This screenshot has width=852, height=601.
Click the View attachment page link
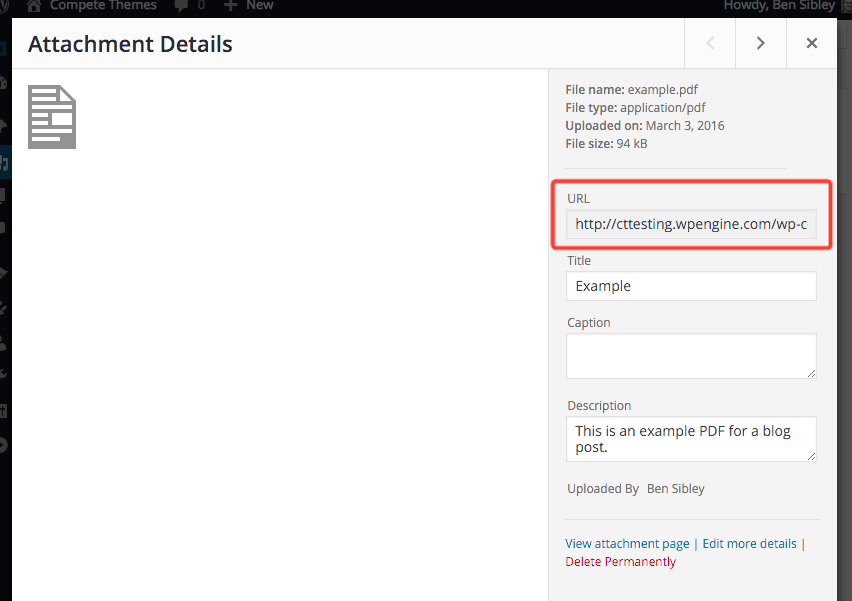click(627, 543)
